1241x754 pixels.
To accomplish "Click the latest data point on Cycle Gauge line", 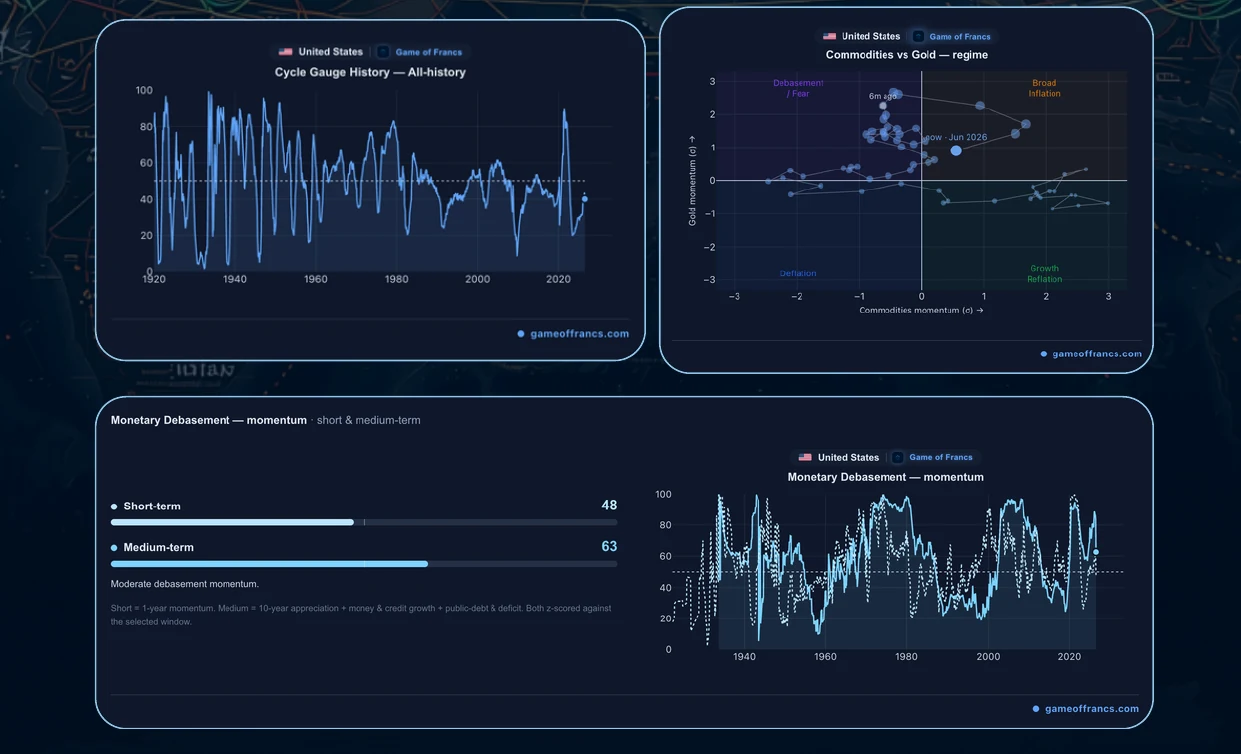I will (585, 199).
